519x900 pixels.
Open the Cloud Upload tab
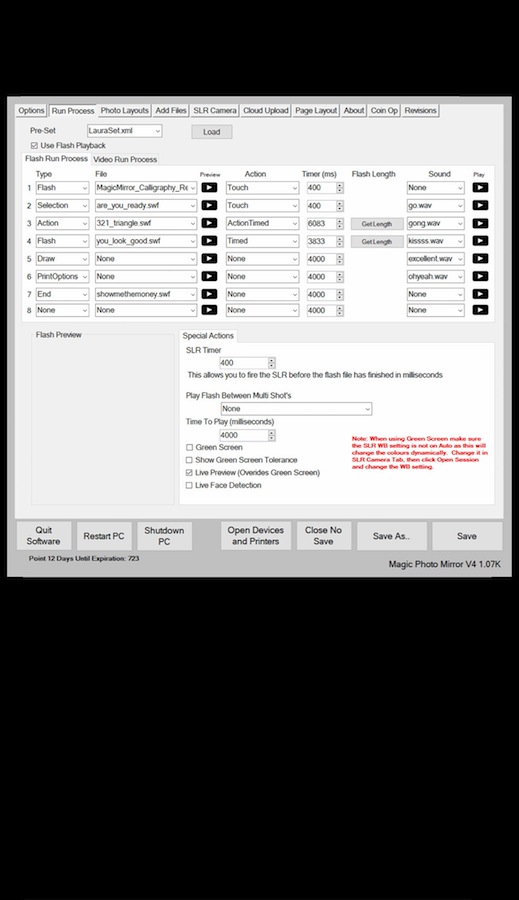[x=266, y=111]
